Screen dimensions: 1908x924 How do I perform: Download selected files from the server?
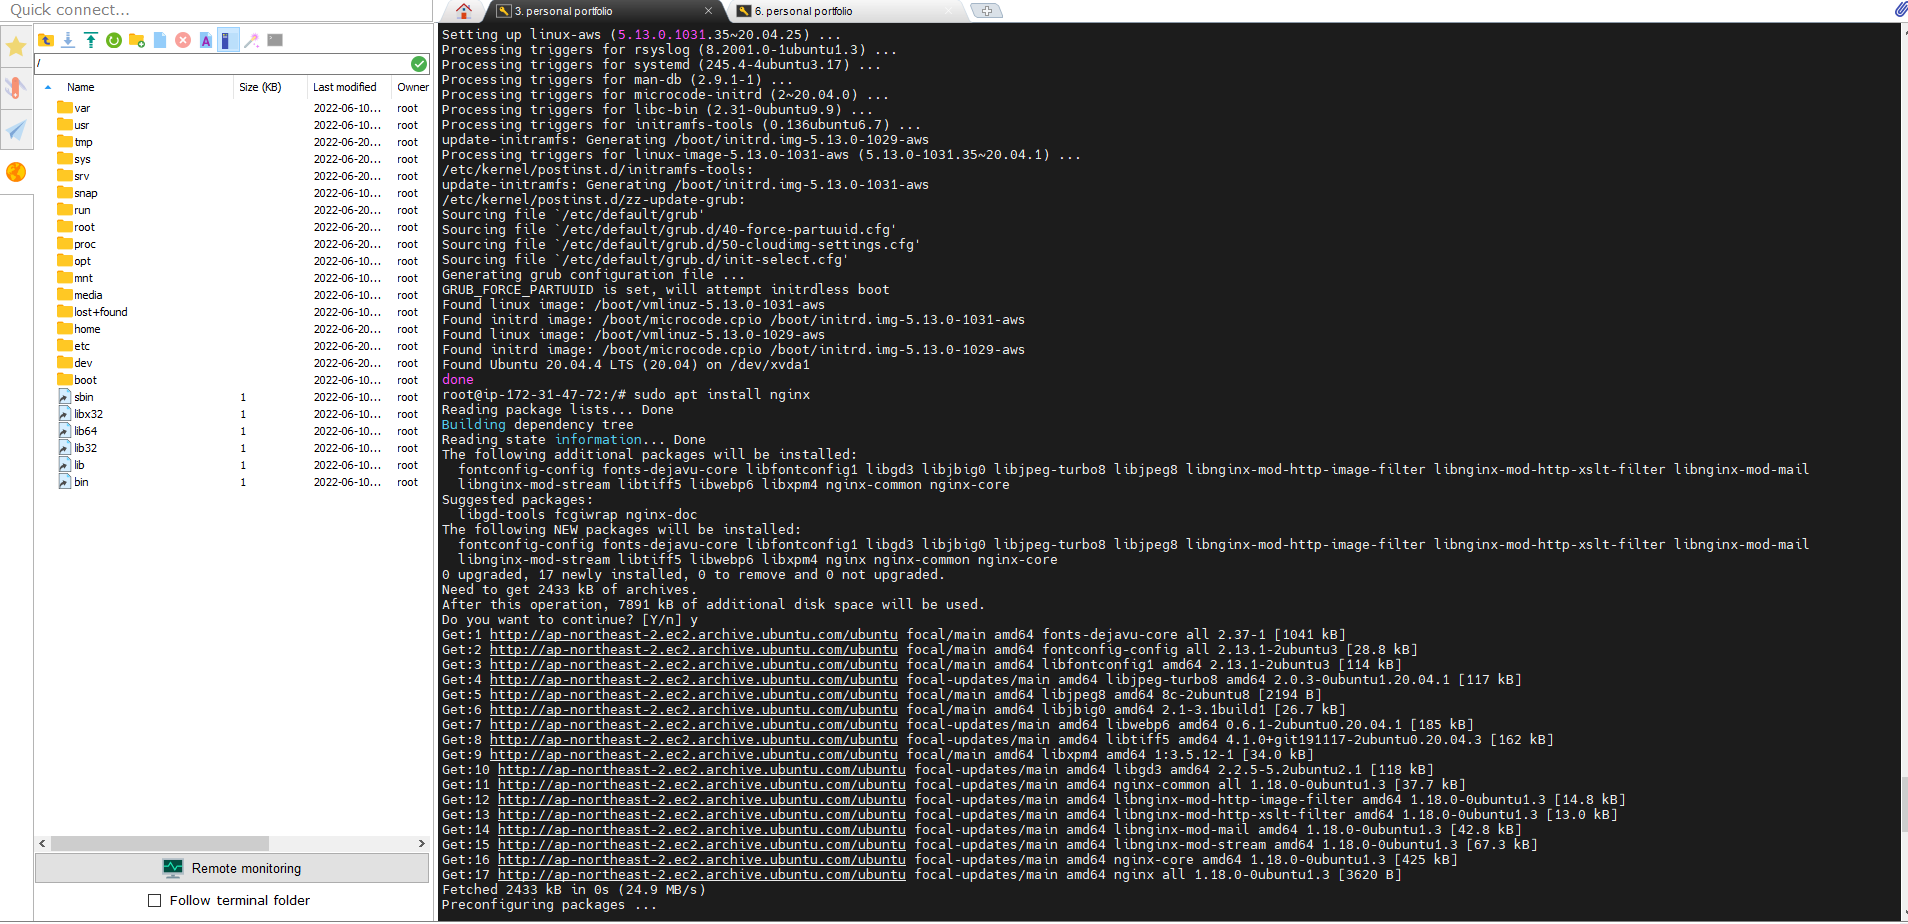[x=68, y=40]
